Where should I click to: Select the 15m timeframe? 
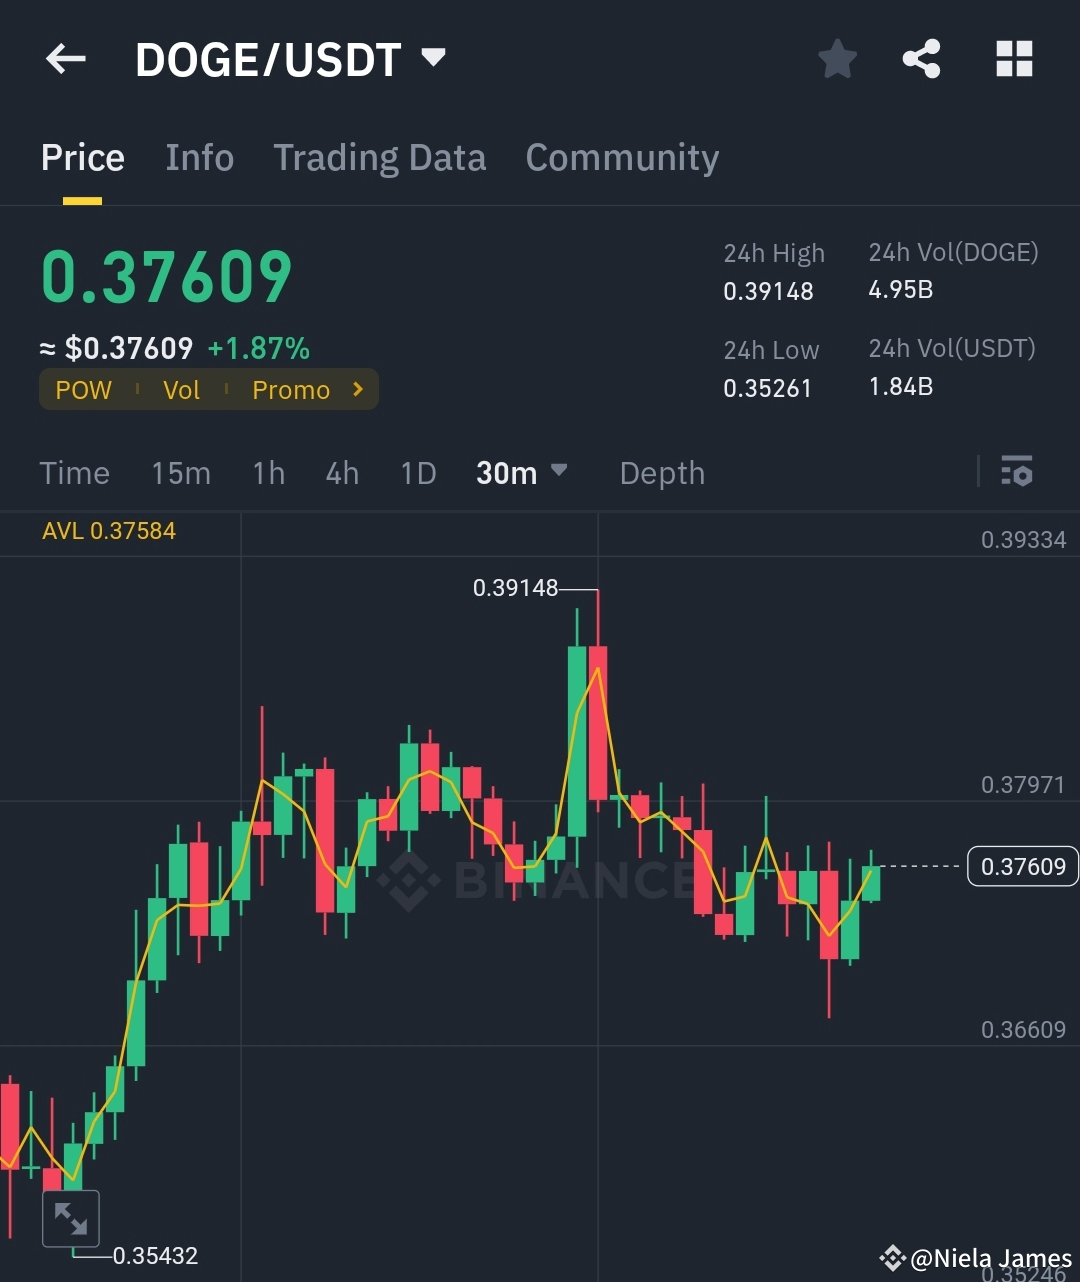pos(181,473)
